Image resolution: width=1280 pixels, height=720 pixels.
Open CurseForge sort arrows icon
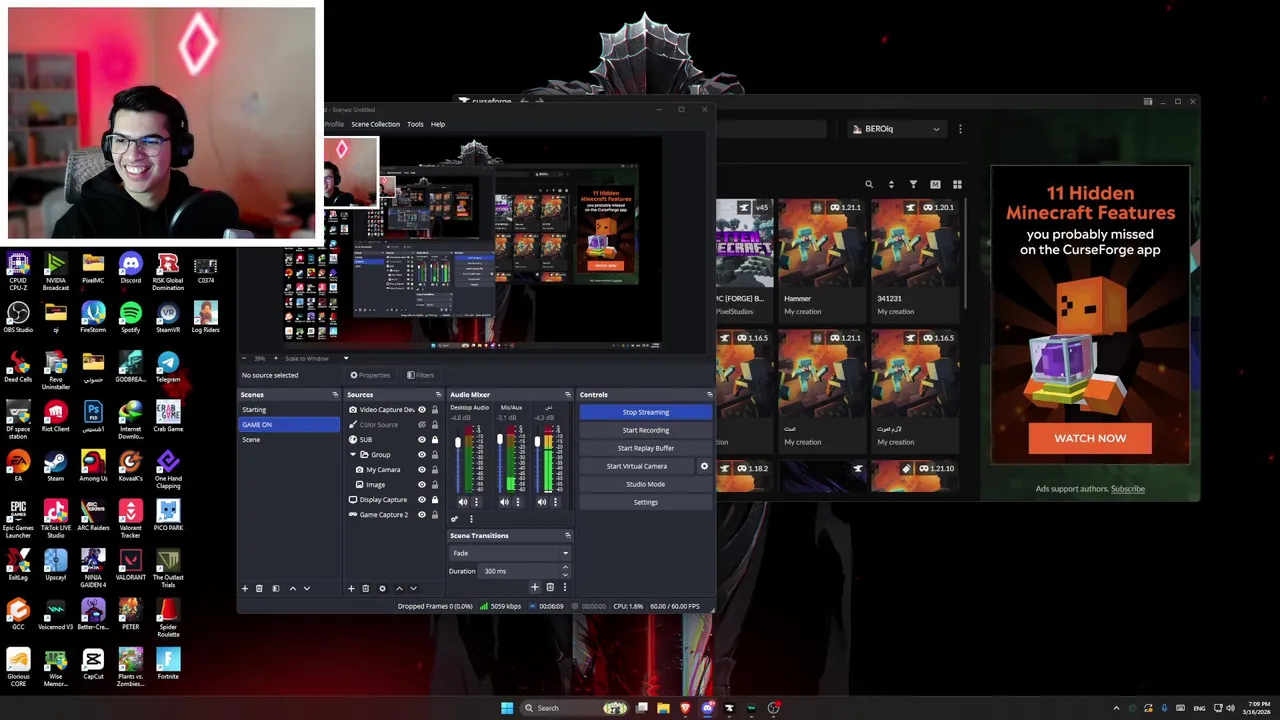(x=891, y=184)
